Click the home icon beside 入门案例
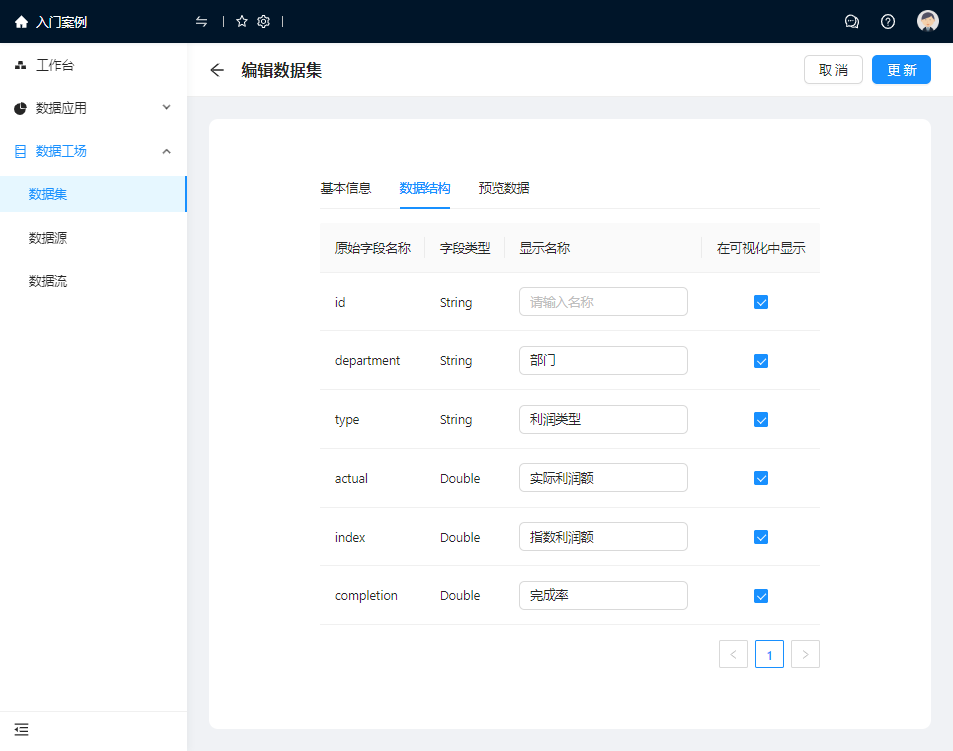Image resolution: width=953 pixels, height=751 pixels. tap(21, 22)
